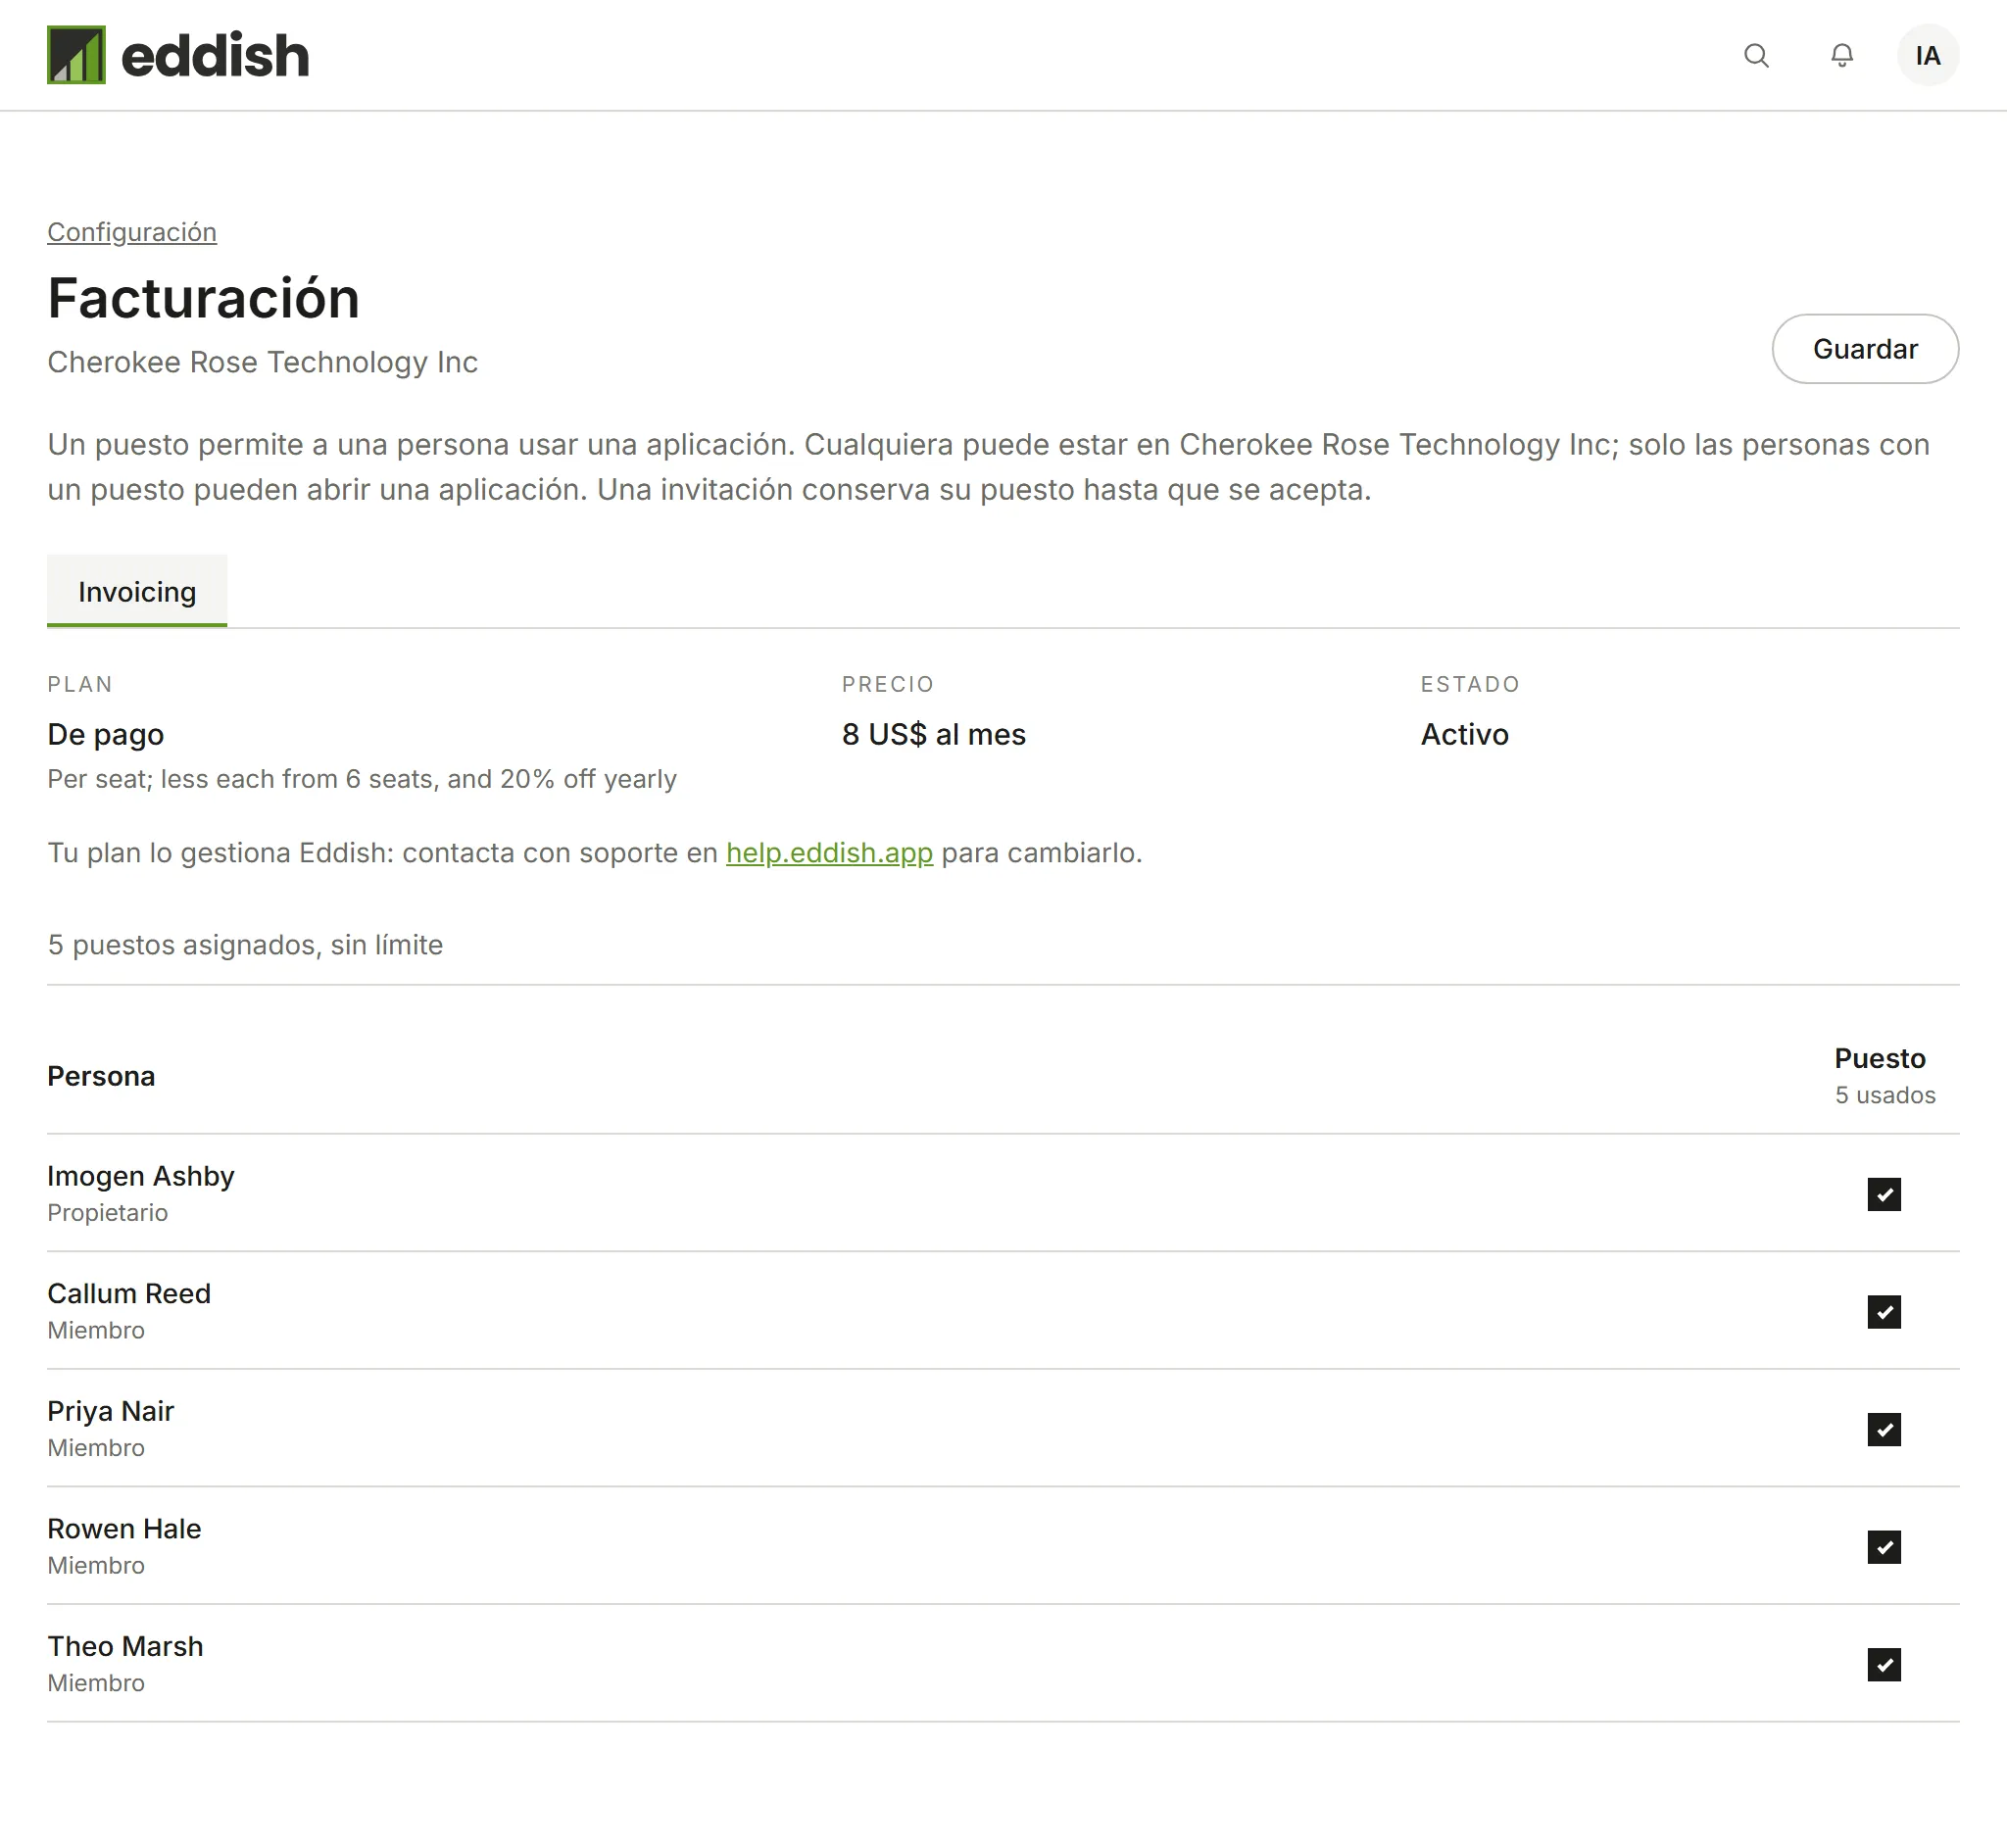Click the Facturación page heading
2007x1848 pixels.
[x=204, y=298]
